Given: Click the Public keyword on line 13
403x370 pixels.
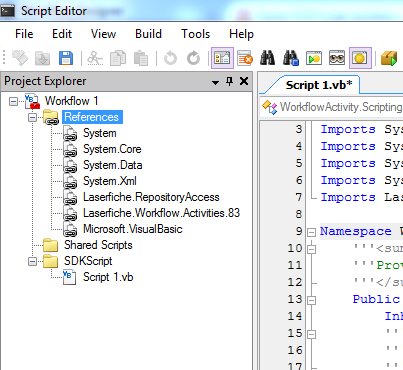Looking at the screenshot, I should click(376, 299).
